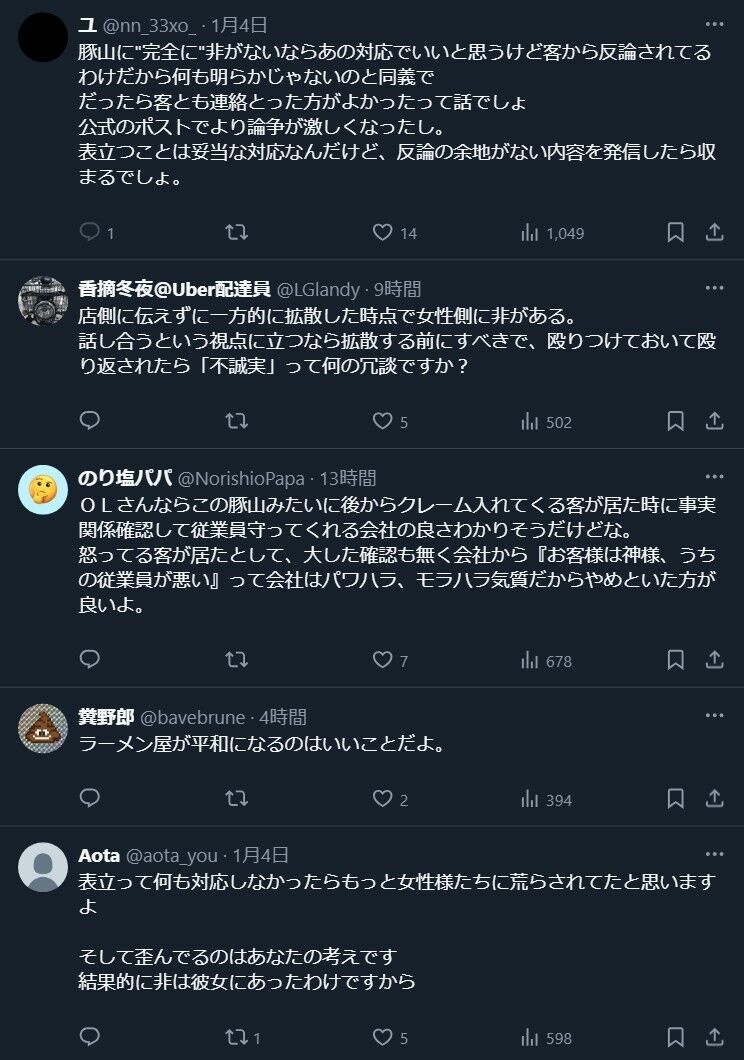
Task: Open the @NorishioPapa profile handle
Action: pyautogui.click(x=241, y=478)
